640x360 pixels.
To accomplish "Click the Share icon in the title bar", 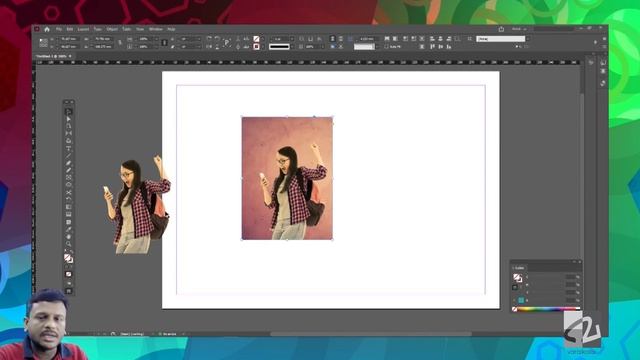I will pyautogui.click(x=501, y=29).
